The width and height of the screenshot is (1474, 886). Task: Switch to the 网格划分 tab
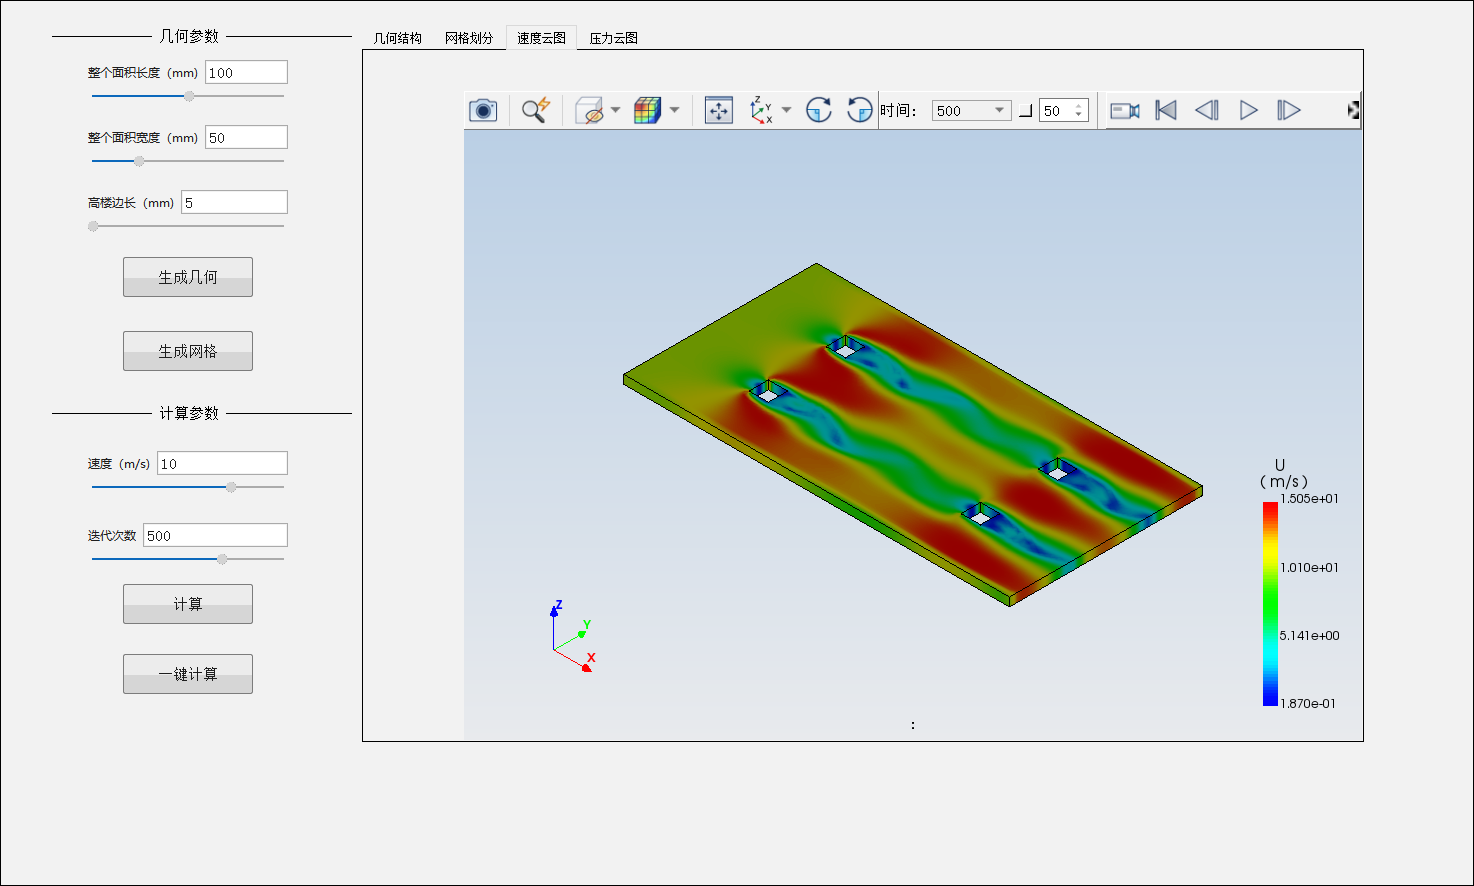point(469,38)
